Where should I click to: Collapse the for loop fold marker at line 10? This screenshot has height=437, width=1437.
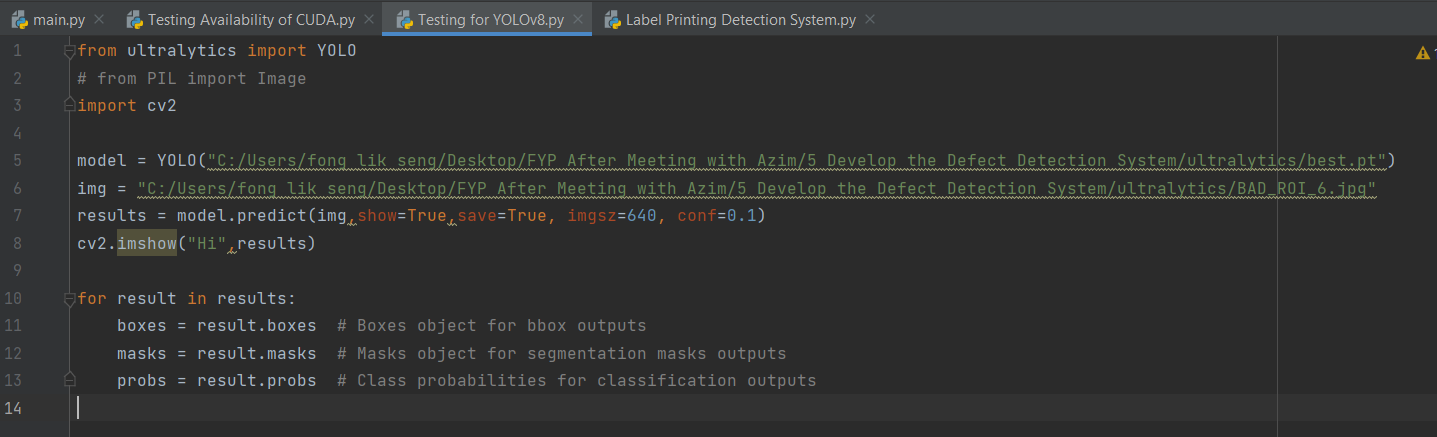pyautogui.click(x=69, y=298)
